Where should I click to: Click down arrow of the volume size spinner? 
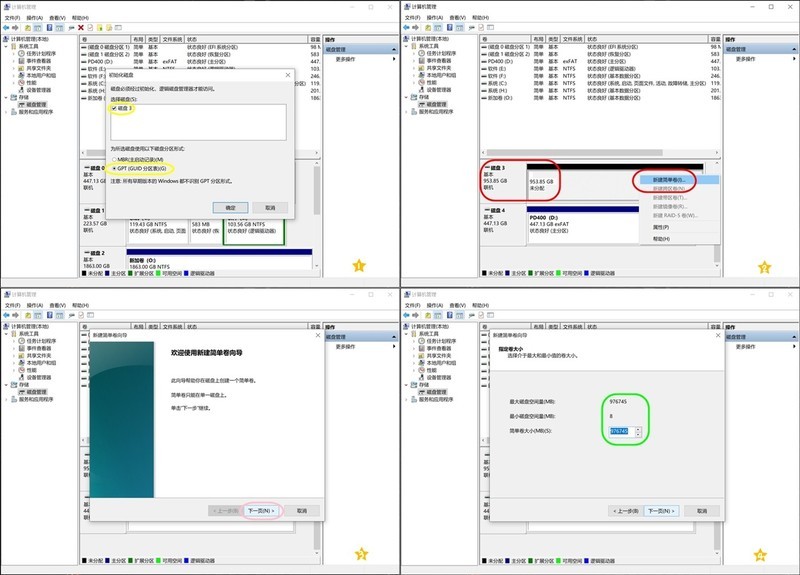point(638,434)
